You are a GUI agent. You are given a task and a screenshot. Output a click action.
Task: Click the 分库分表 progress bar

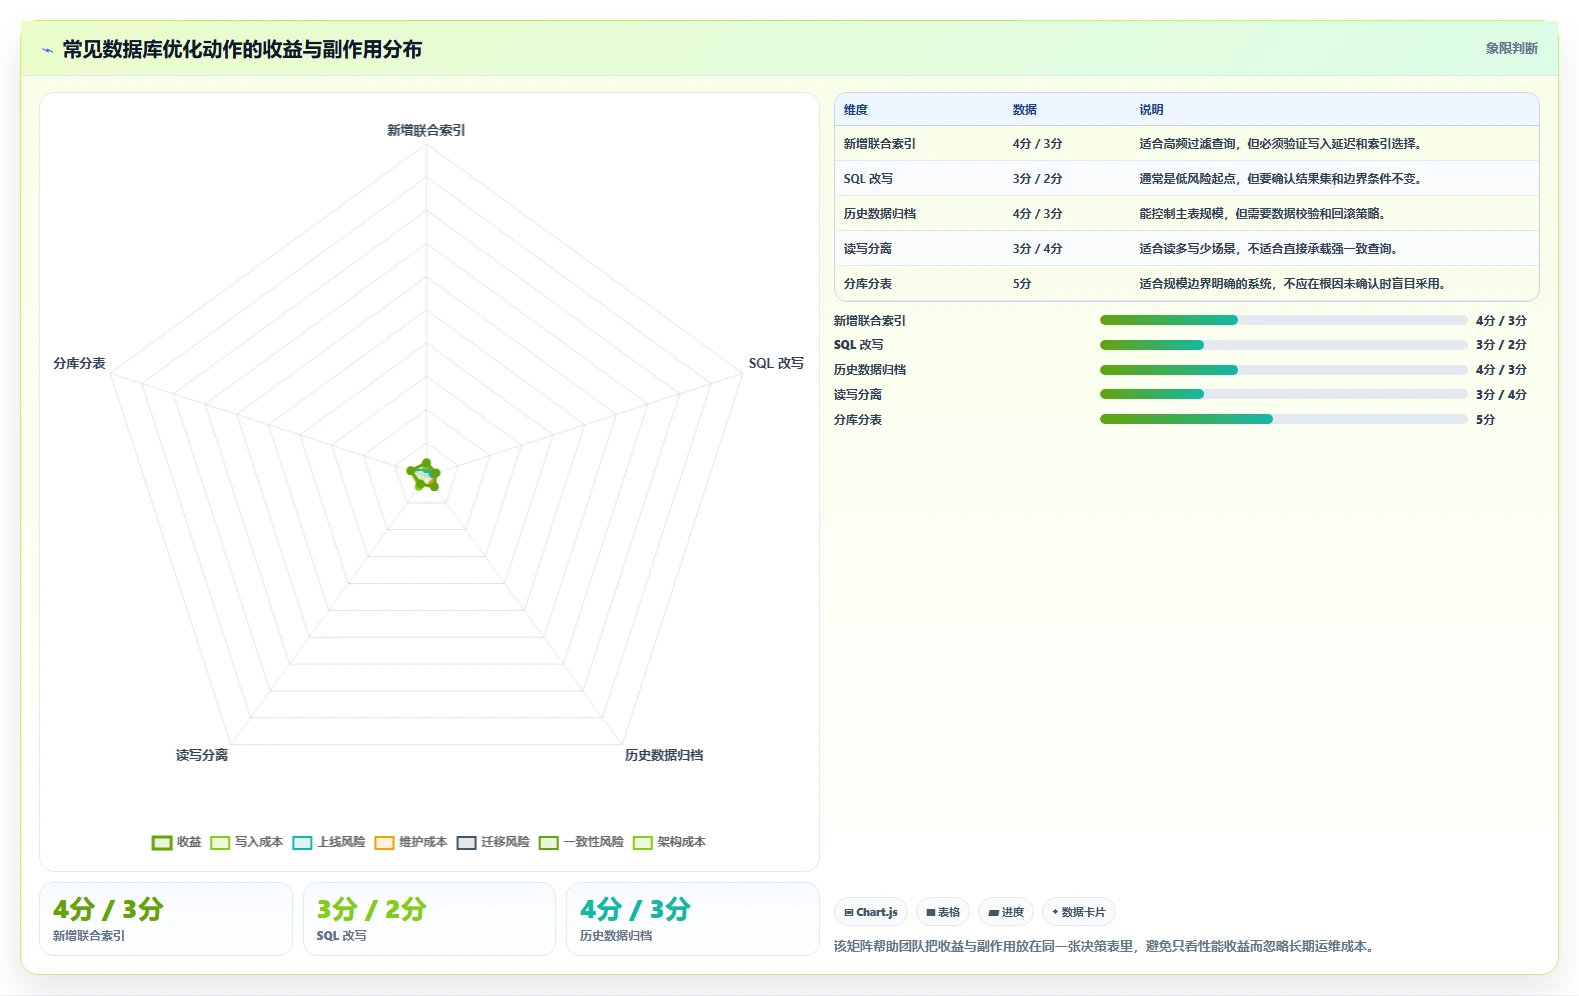pos(1283,419)
